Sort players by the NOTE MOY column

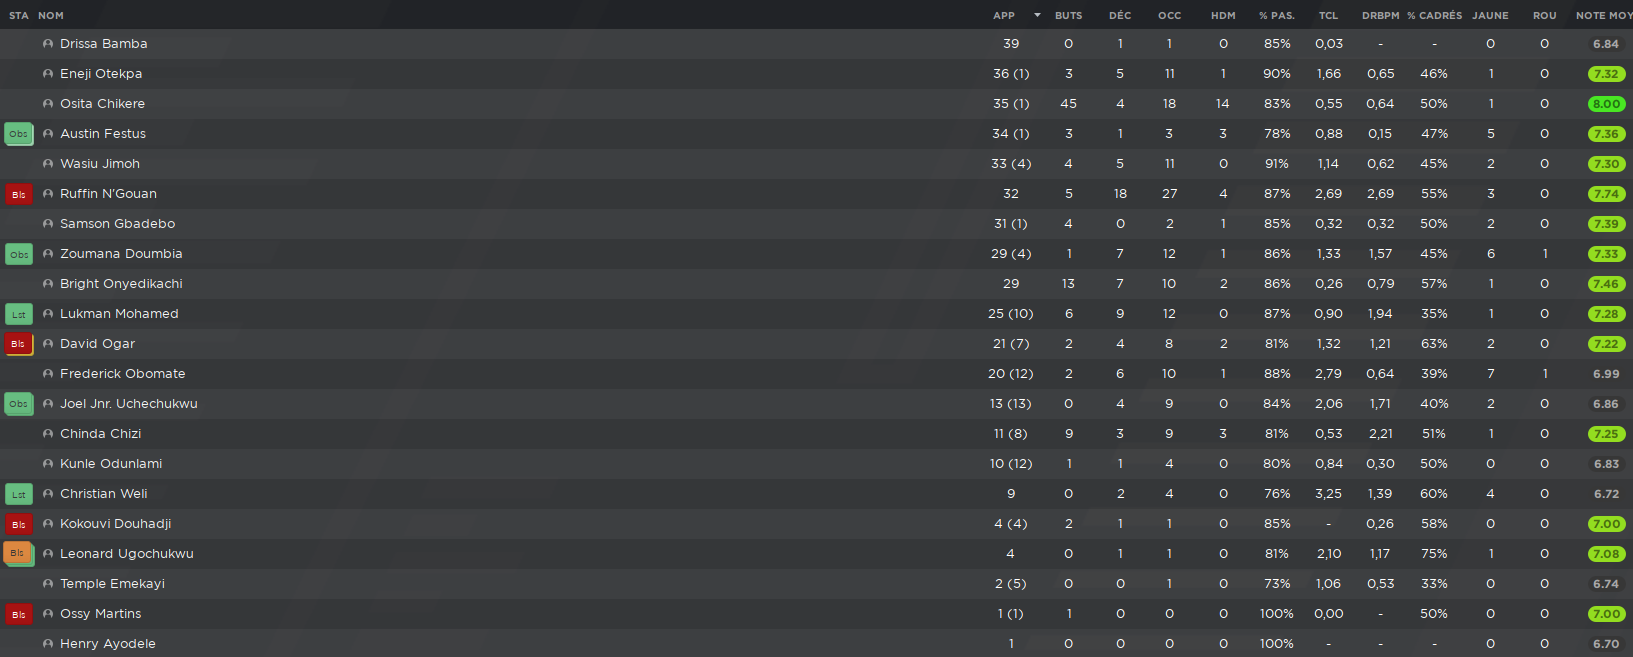coord(1603,15)
